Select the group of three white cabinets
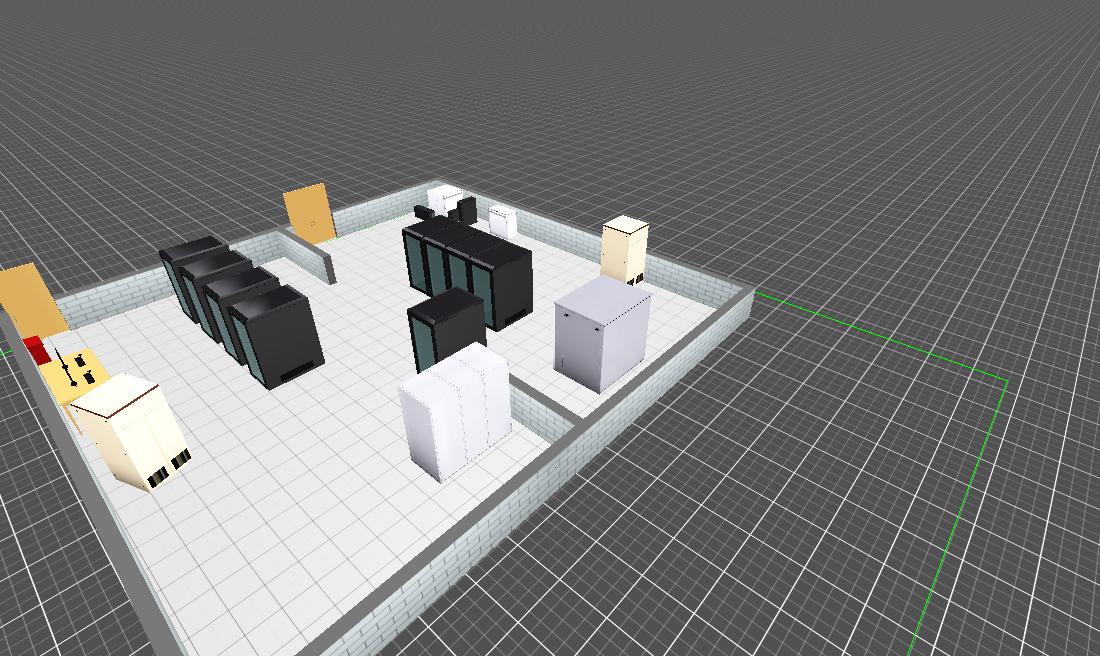 (455, 410)
